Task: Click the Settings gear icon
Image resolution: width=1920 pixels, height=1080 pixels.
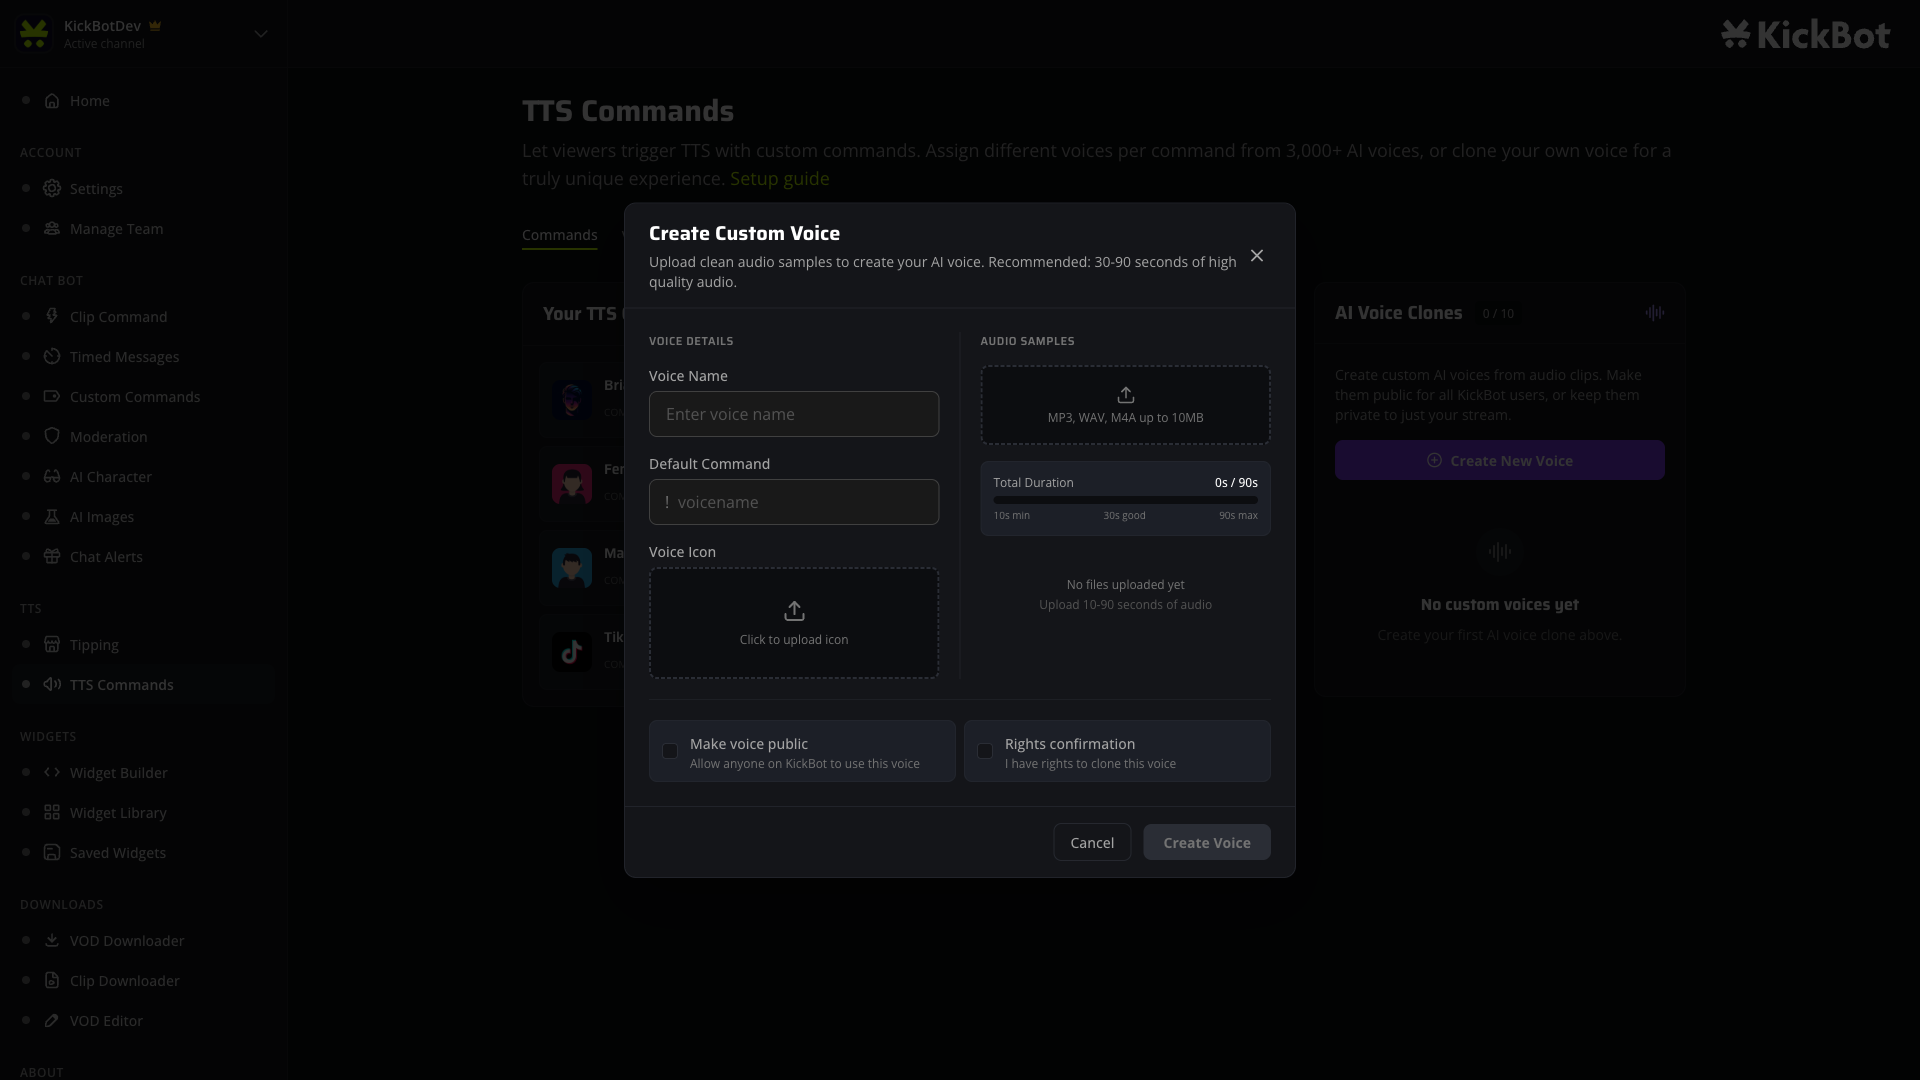Action: tap(52, 189)
